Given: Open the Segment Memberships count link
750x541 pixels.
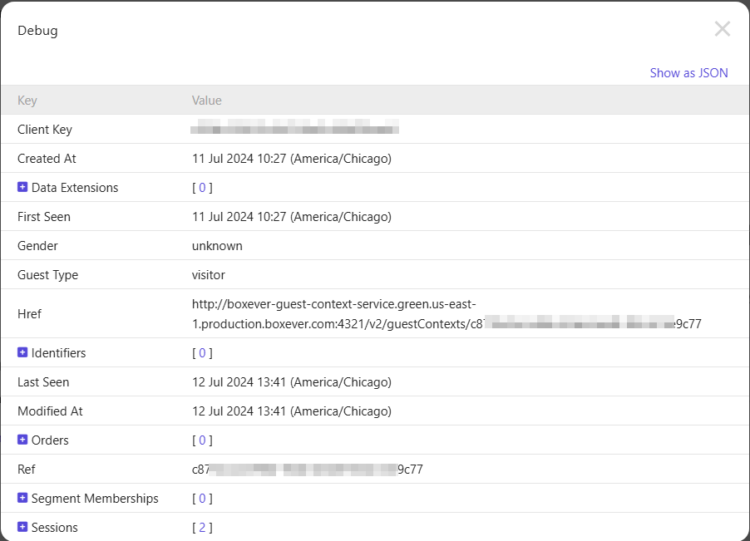Looking at the screenshot, I should pos(202,498).
